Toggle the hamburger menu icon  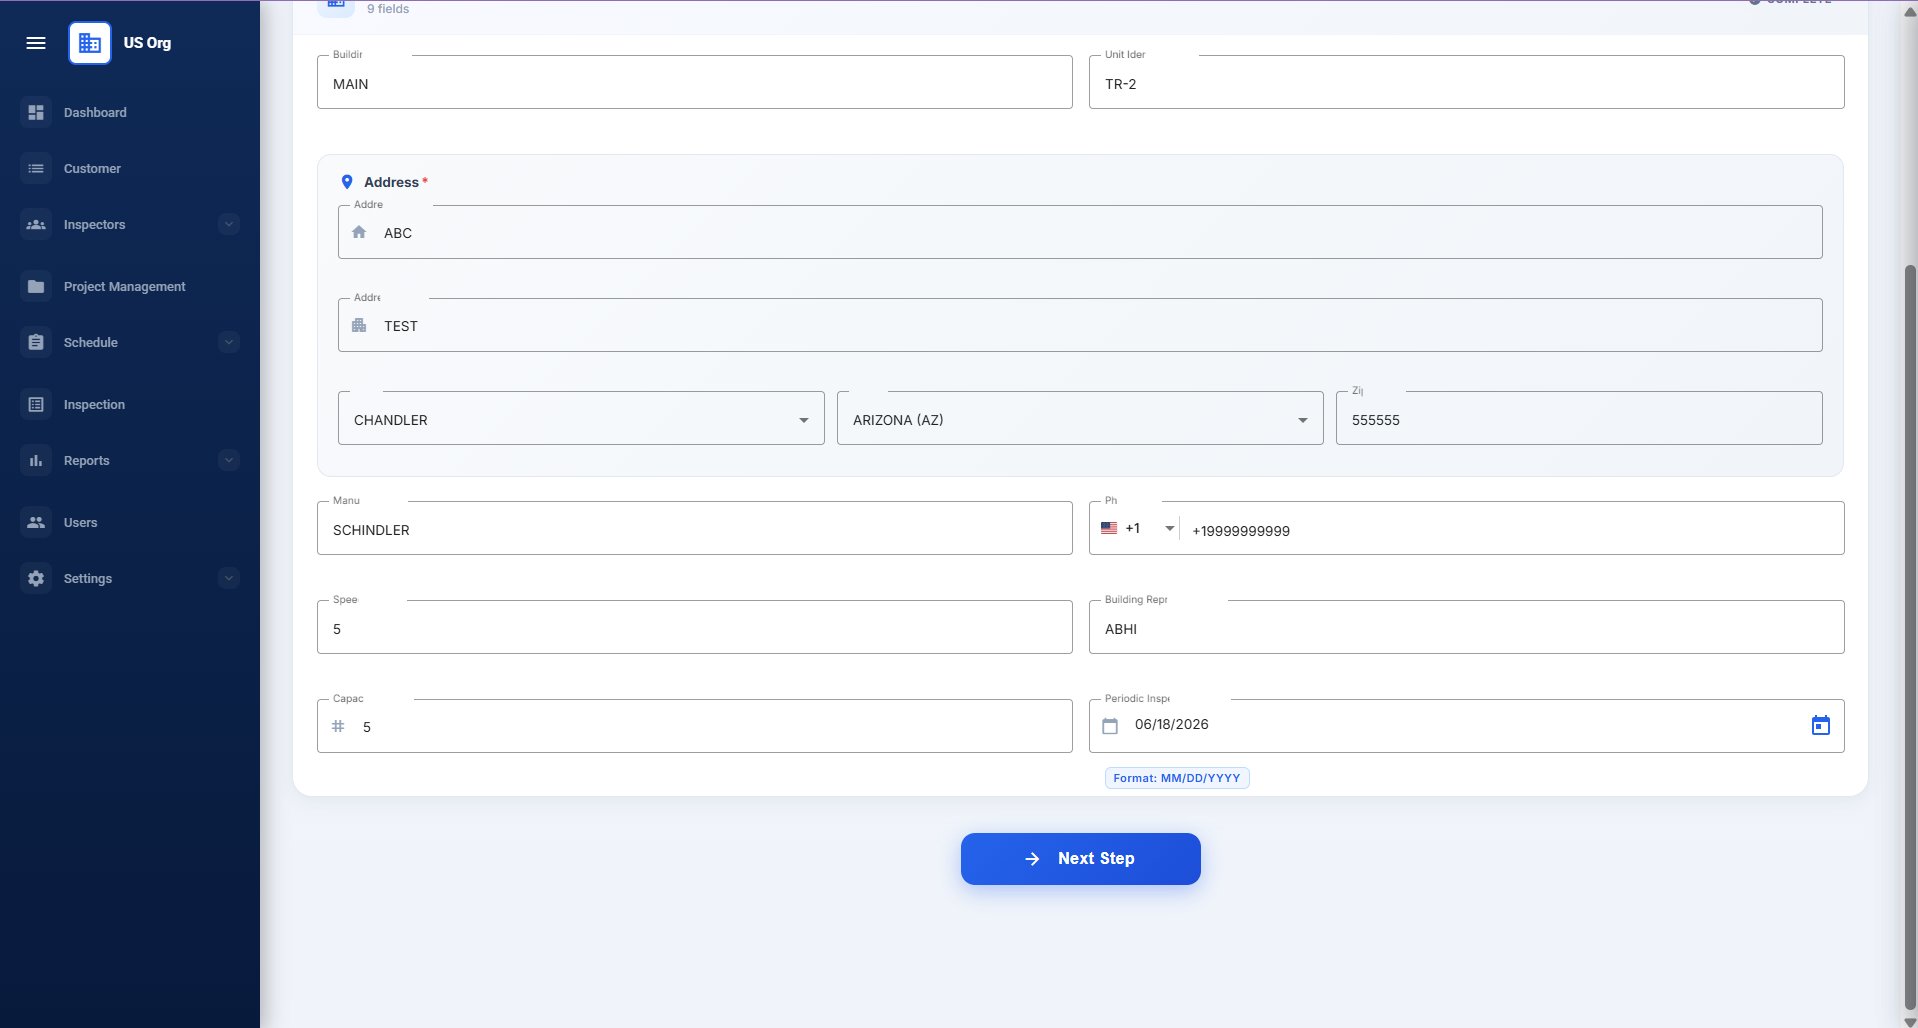(x=36, y=43)
